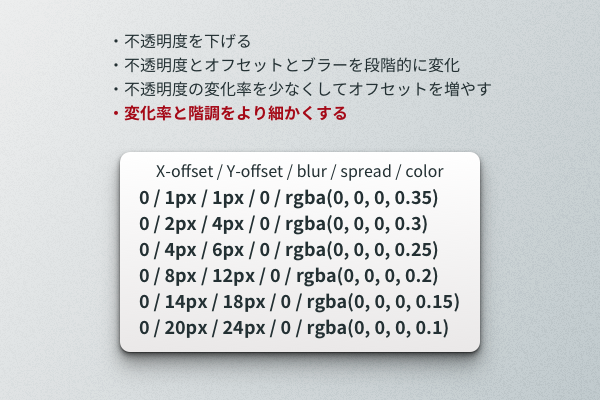Select shadow row with rgba(0, 0, 0, 0.3)
The image size is (600, 400).
click(x=283, y=224)
